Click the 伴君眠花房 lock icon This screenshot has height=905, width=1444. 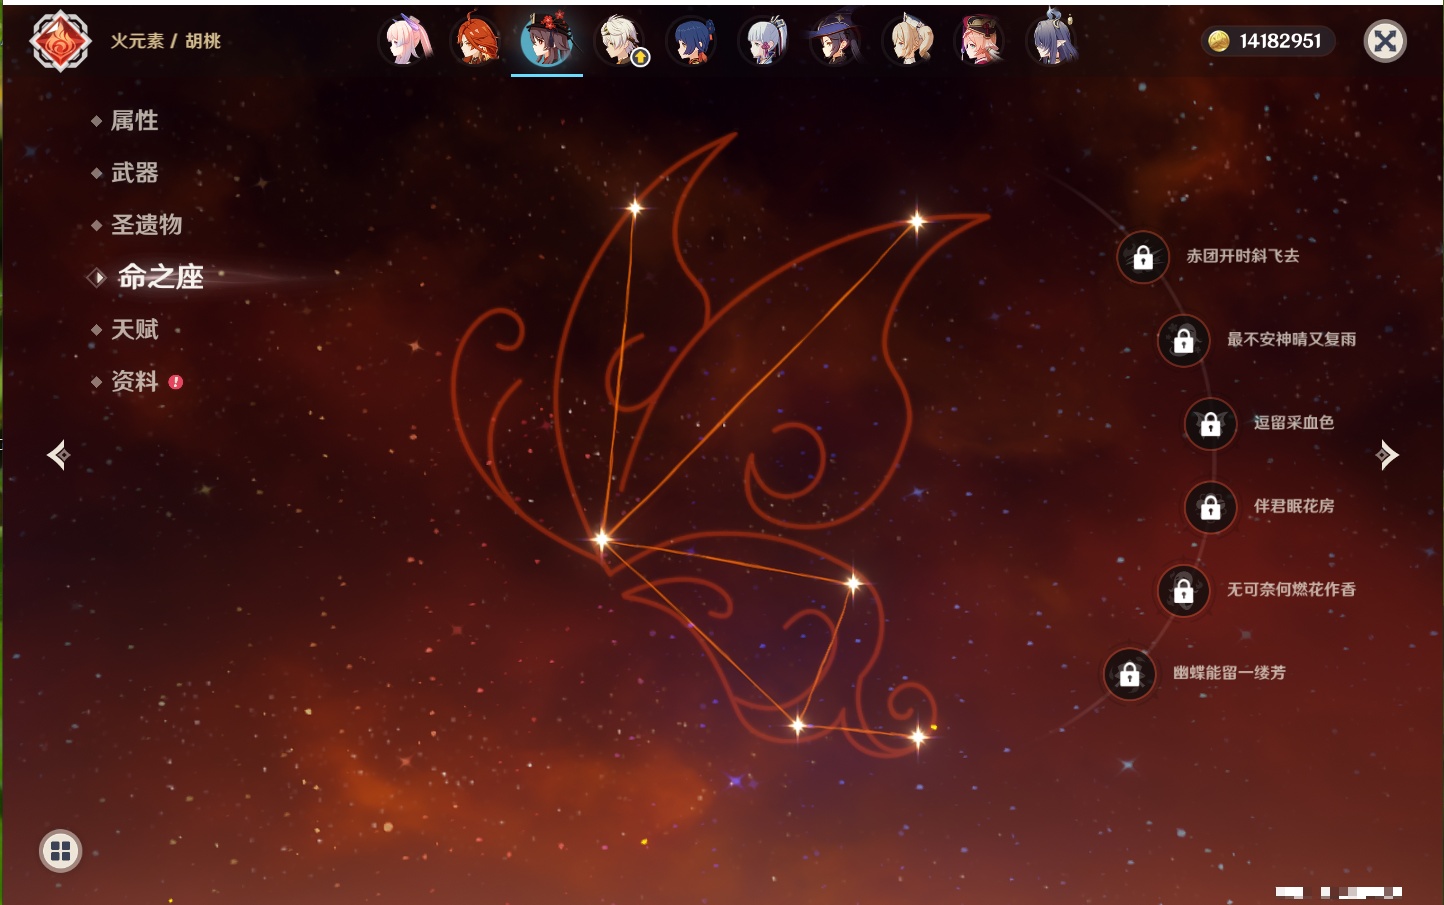click(1210, 508)
